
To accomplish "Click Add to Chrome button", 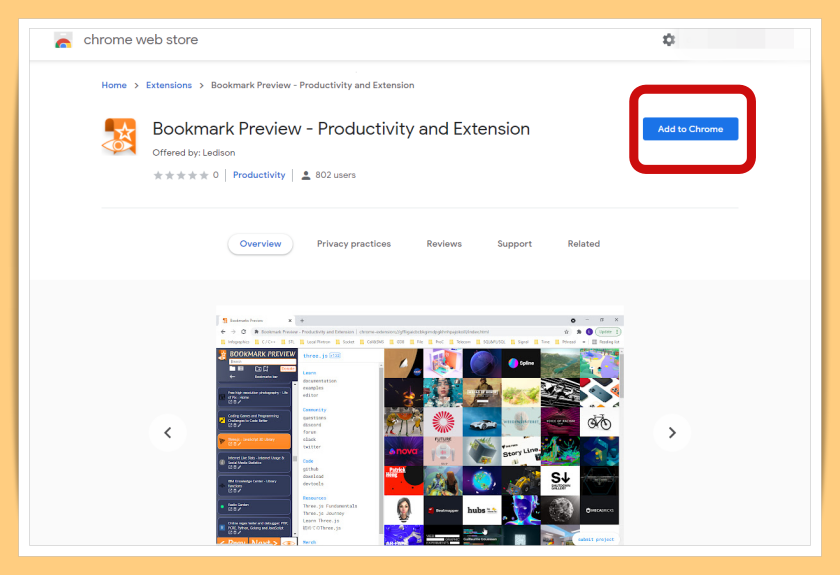I will (690, 129).
